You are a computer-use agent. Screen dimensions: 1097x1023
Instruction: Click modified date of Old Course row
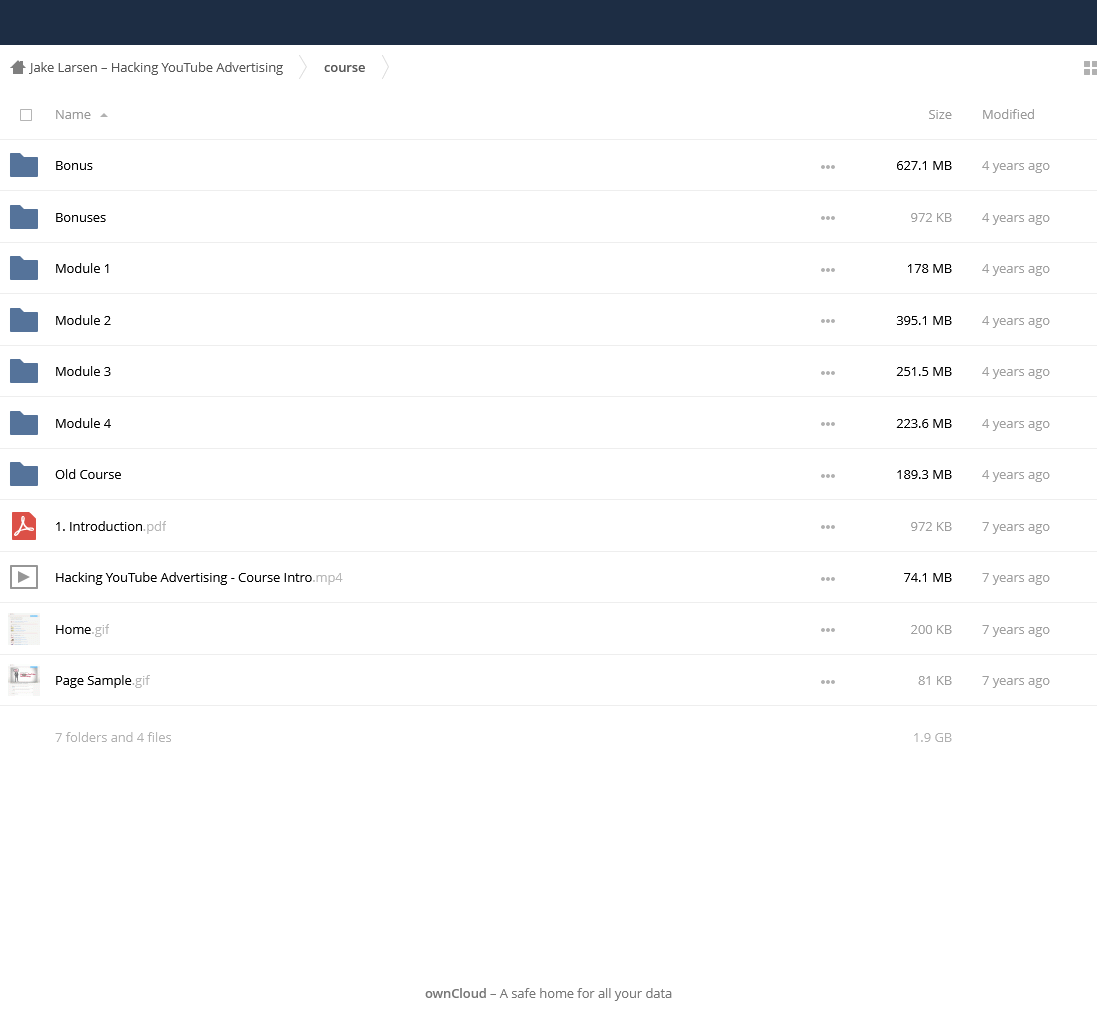1015,474
